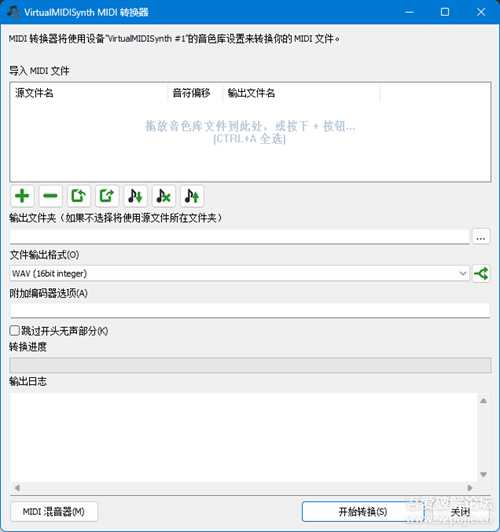This screenshot has height=532, width=500.
Task: Click the note transpose up icon
Action: [192, 196]
